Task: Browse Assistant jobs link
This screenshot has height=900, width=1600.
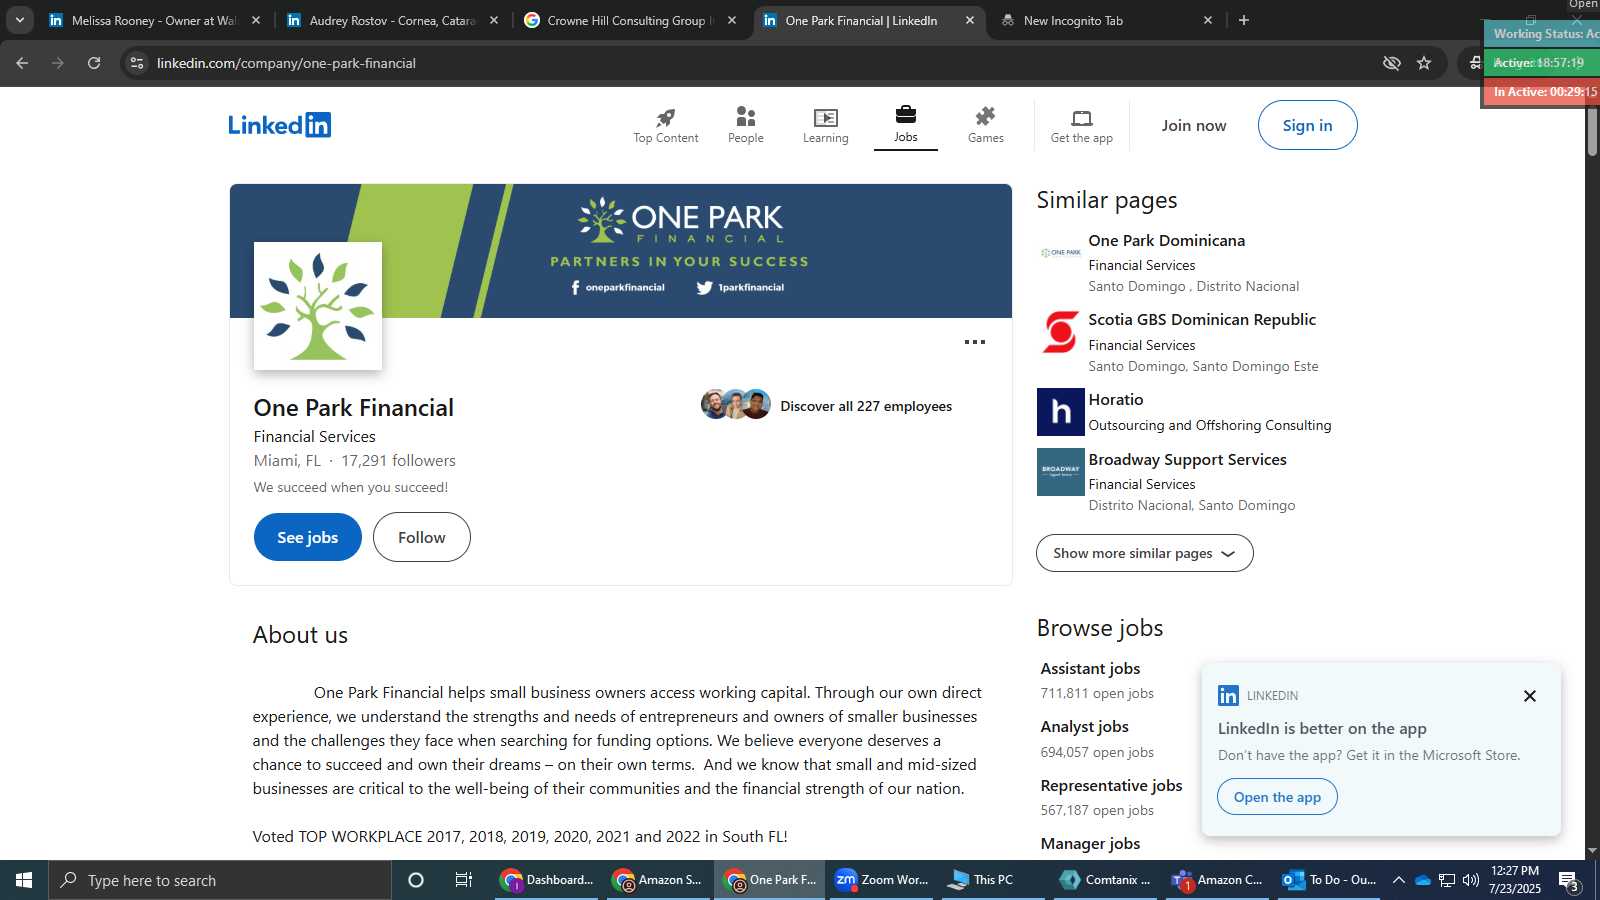Action: click(1090, 669)
